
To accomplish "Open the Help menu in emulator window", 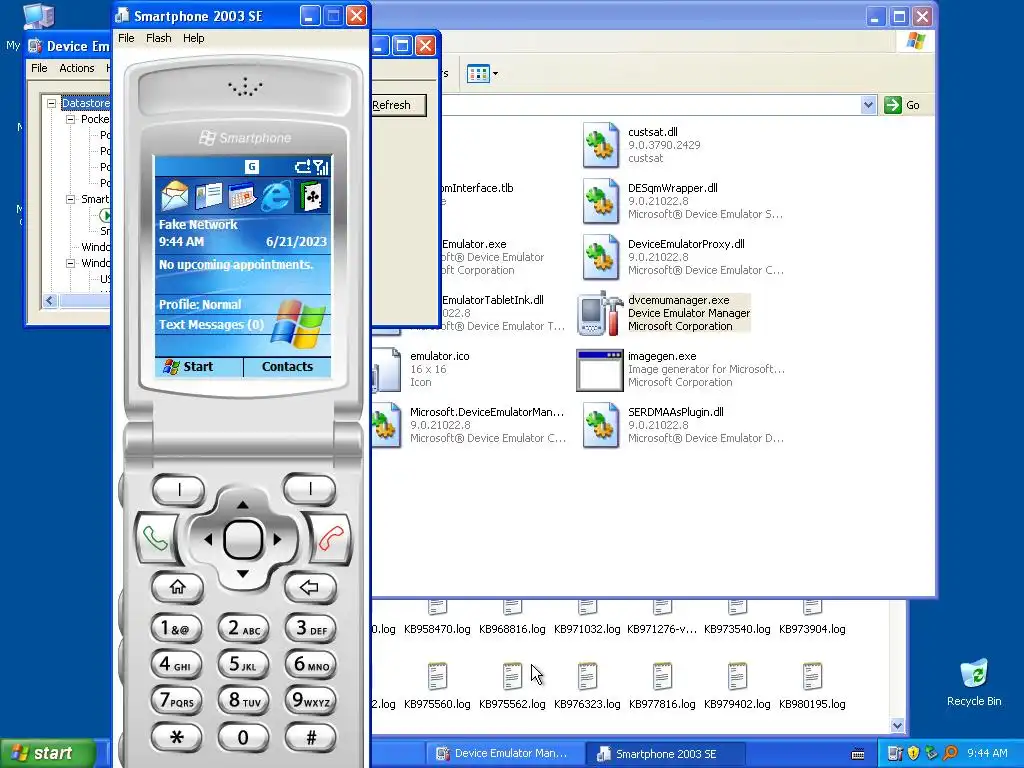I will [x=193, y=38].
